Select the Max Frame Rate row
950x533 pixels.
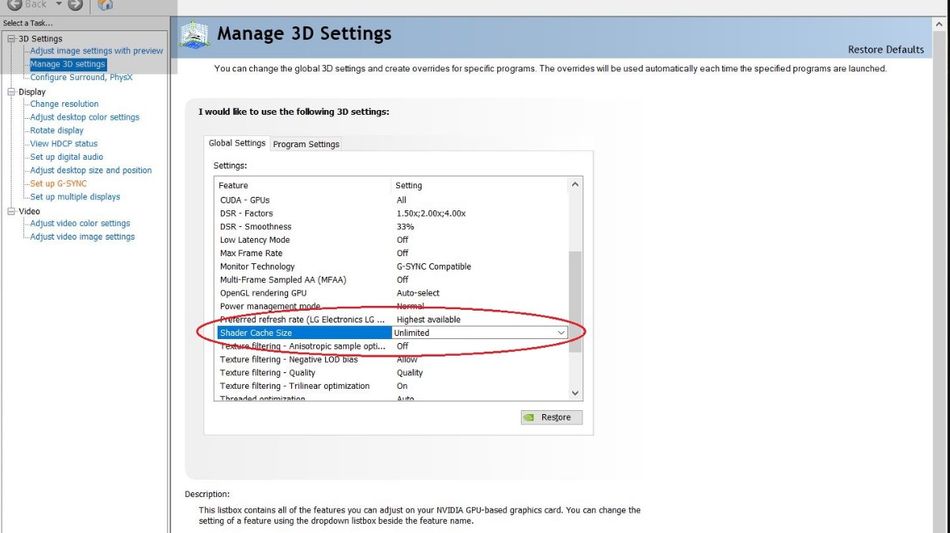tap(392, 253)
